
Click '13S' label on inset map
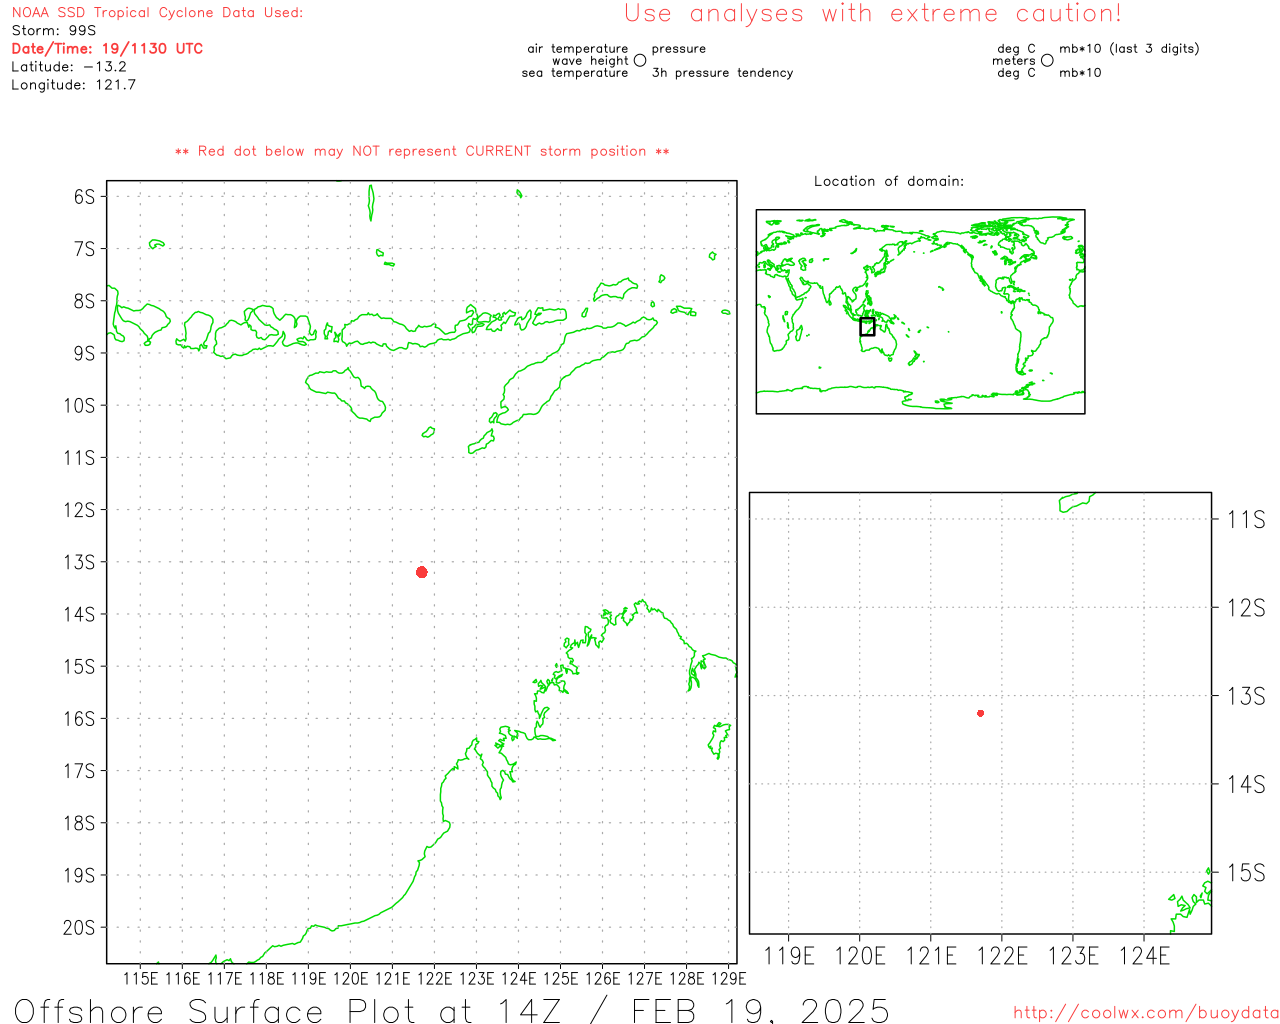(x=1246, y=696)
